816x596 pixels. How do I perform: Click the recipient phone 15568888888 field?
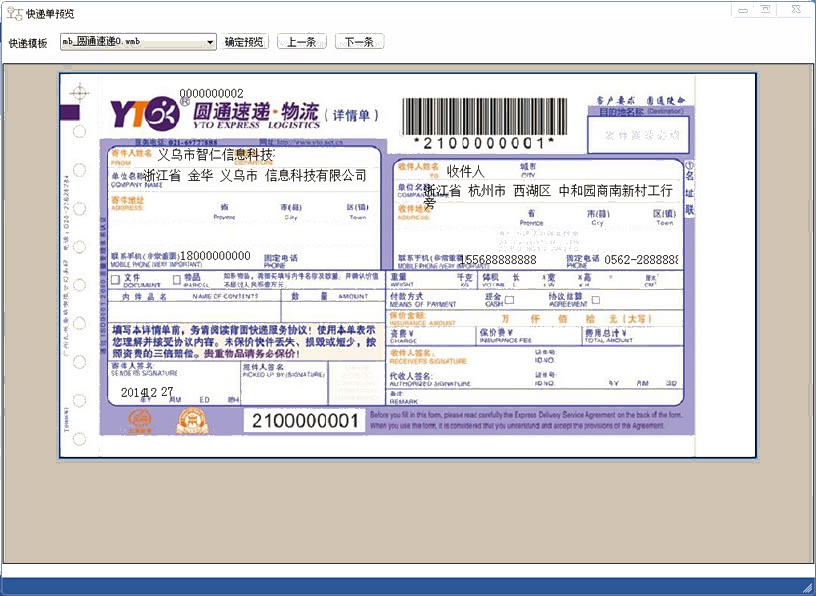click(x=500, y=259)
